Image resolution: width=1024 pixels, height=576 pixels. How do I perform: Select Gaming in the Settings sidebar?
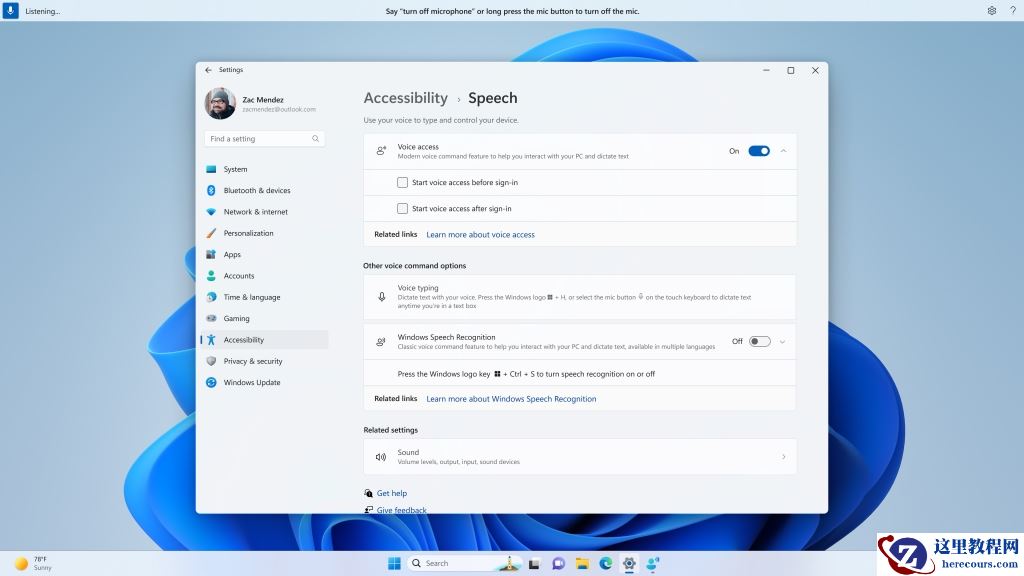point(235,318)
